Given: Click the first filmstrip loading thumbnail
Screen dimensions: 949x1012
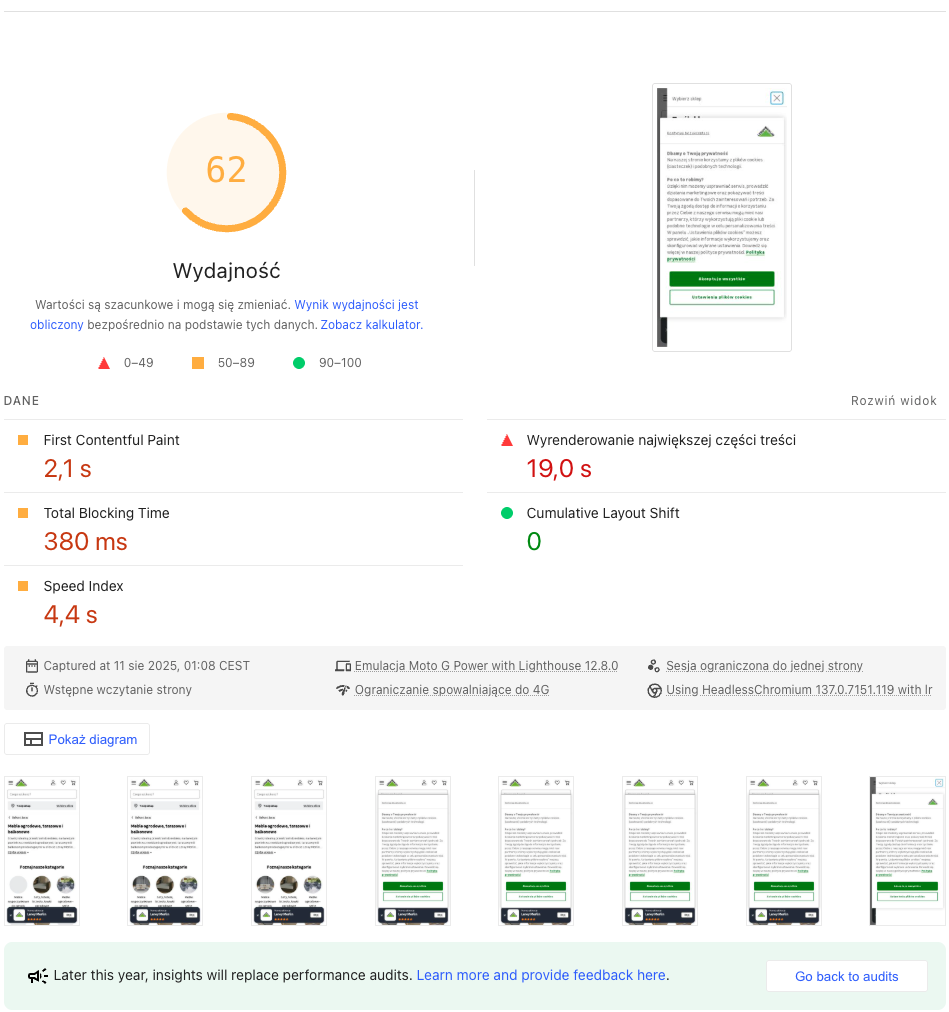Looking at the screenshot, I should click(41, 850).
